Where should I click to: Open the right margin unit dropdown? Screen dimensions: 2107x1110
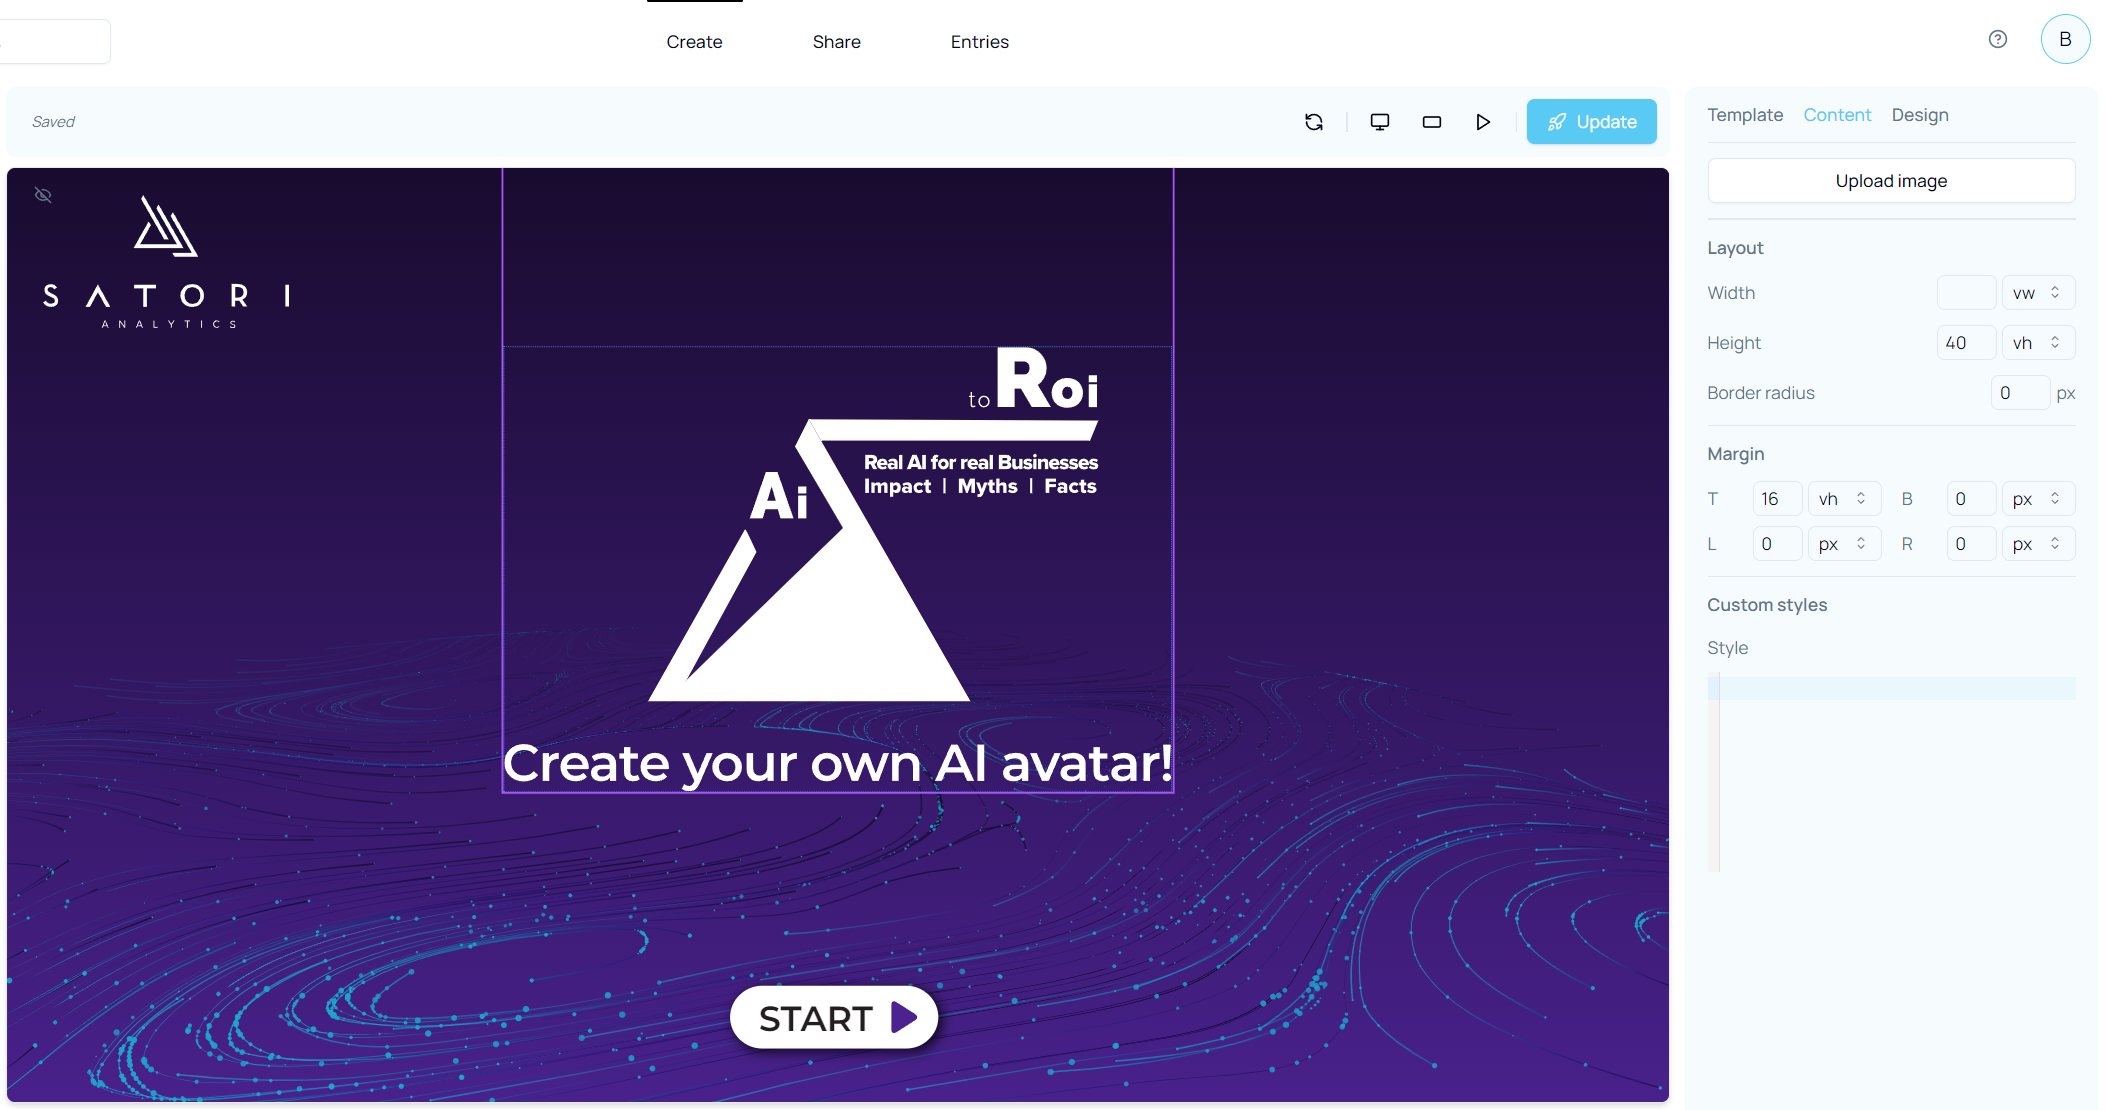(2037, 544)
